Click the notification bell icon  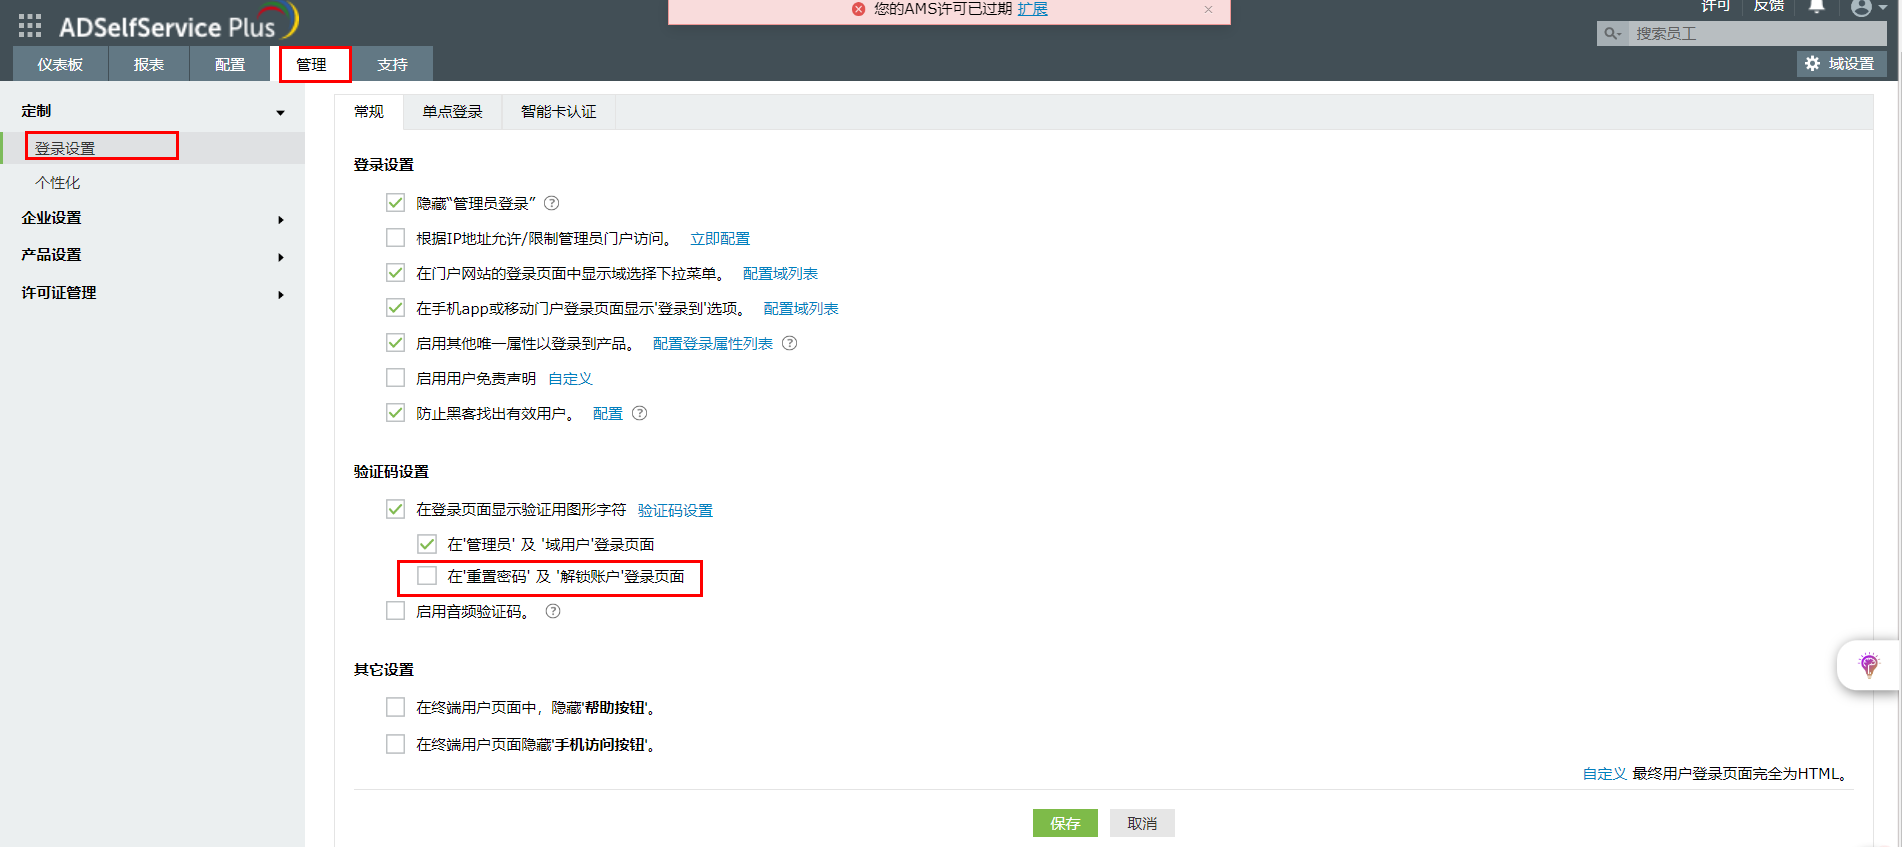click(x=1817, y=7)
